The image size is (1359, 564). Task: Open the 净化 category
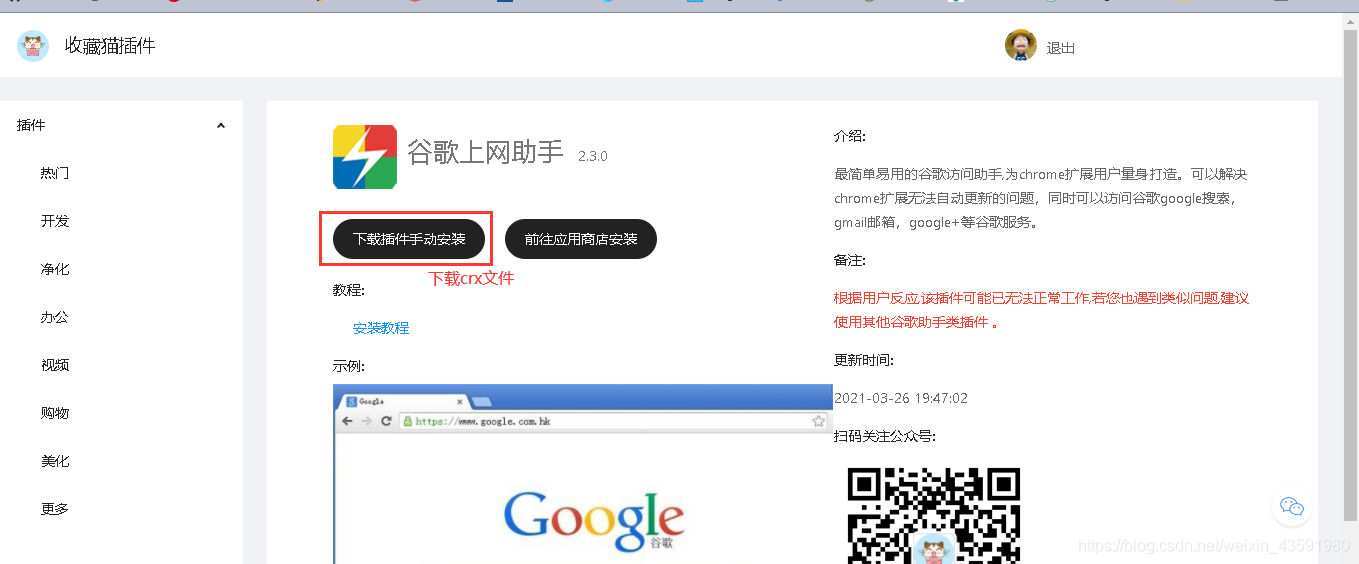pos(55,269)
